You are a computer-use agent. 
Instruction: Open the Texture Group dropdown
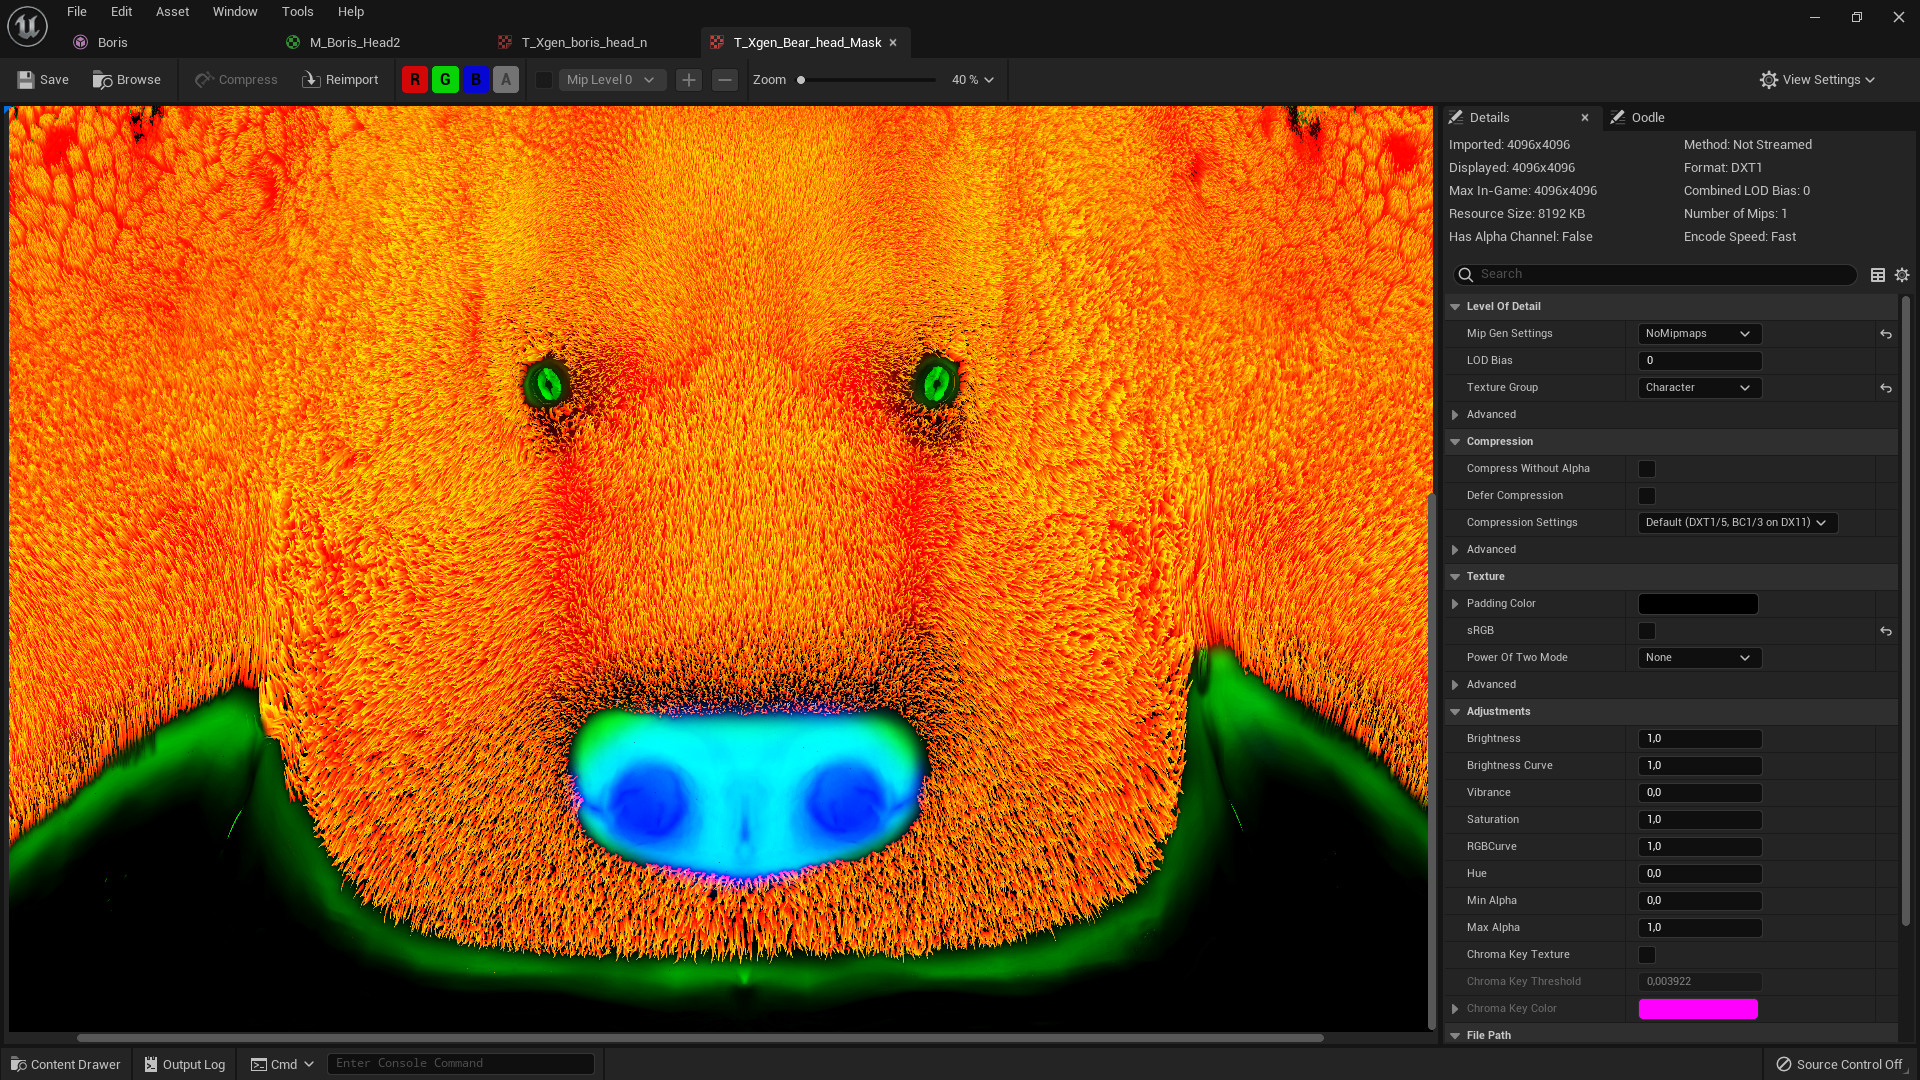1697,386
